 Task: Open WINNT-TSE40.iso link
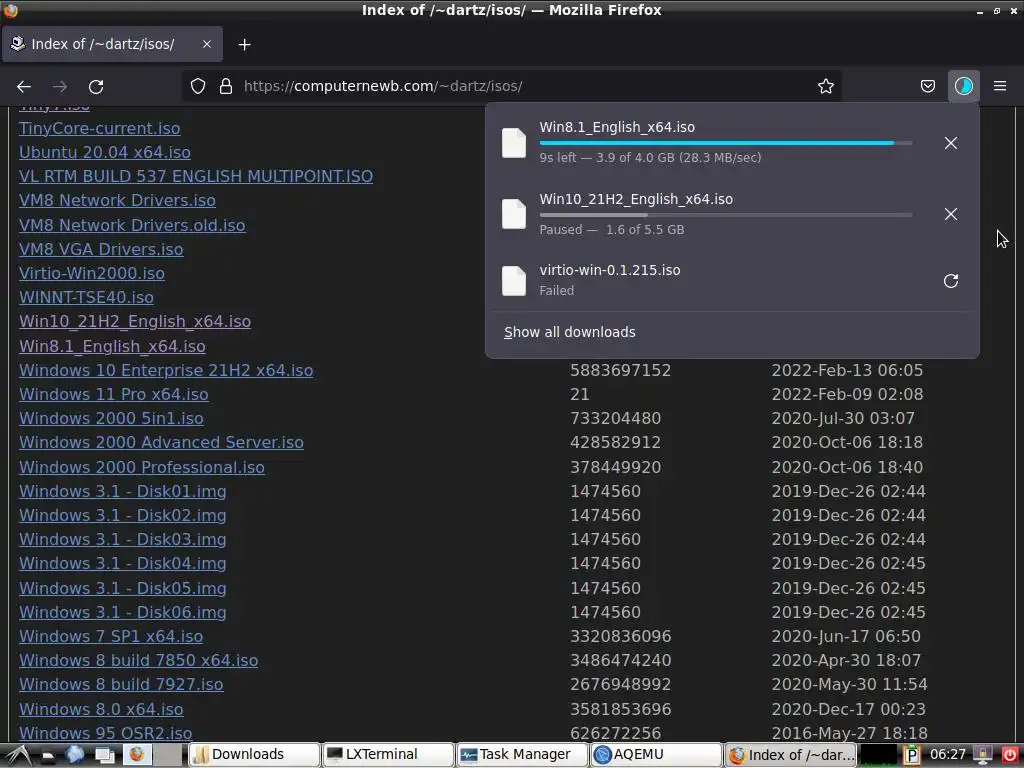[x=86, y=298]
